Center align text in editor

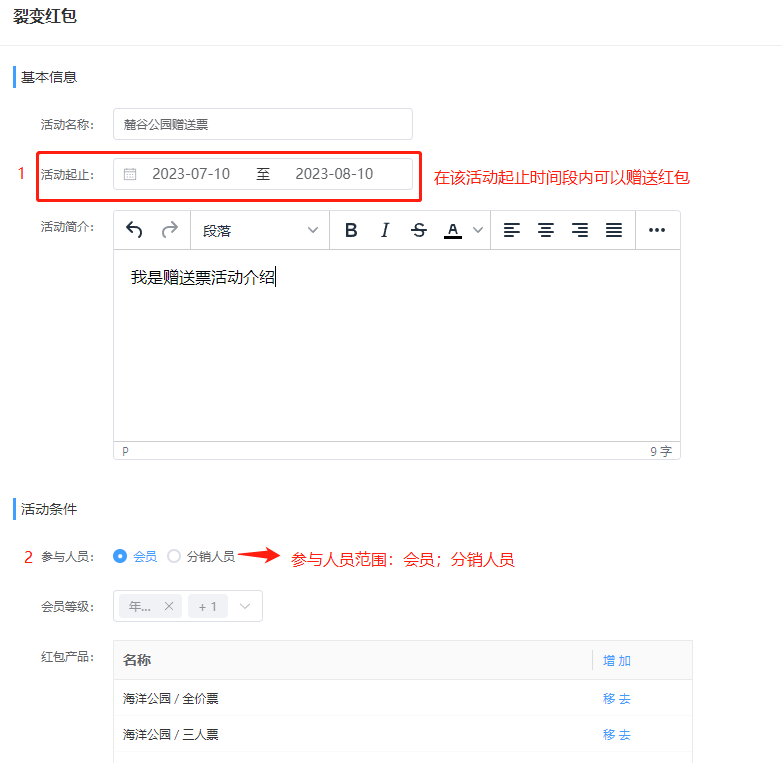(x=546, y=230)
